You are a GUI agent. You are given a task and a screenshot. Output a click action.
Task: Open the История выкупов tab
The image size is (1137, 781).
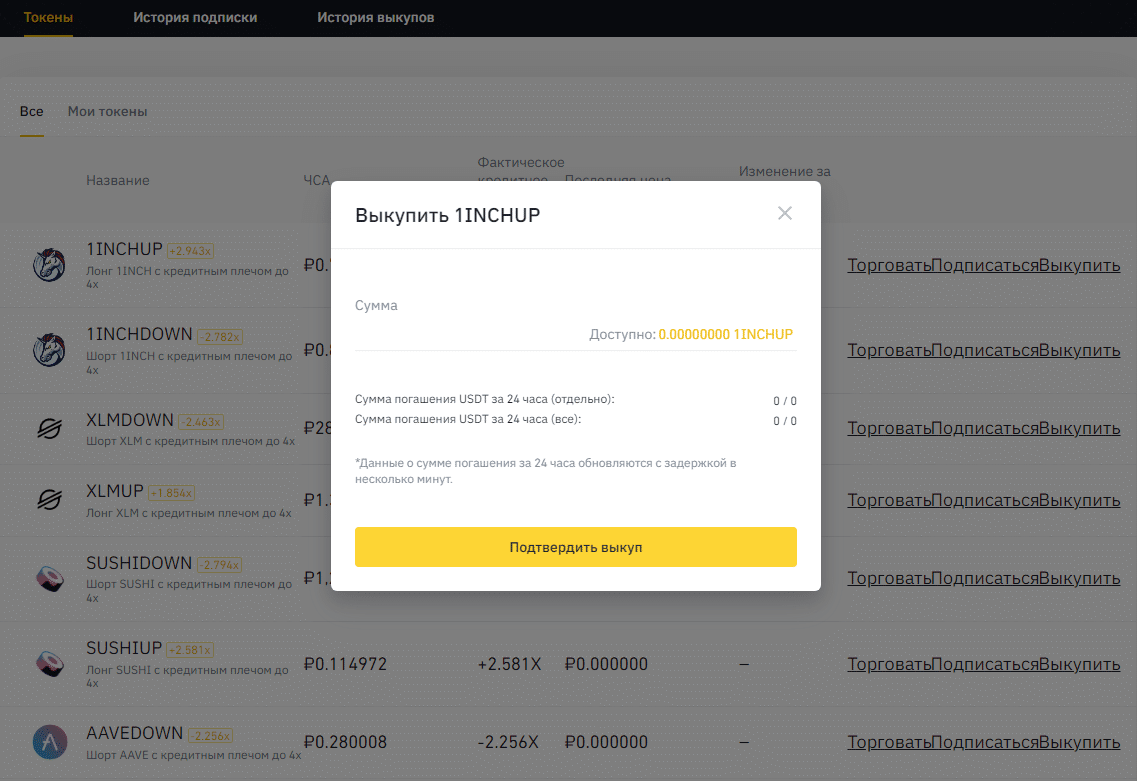tap(375, 18)
